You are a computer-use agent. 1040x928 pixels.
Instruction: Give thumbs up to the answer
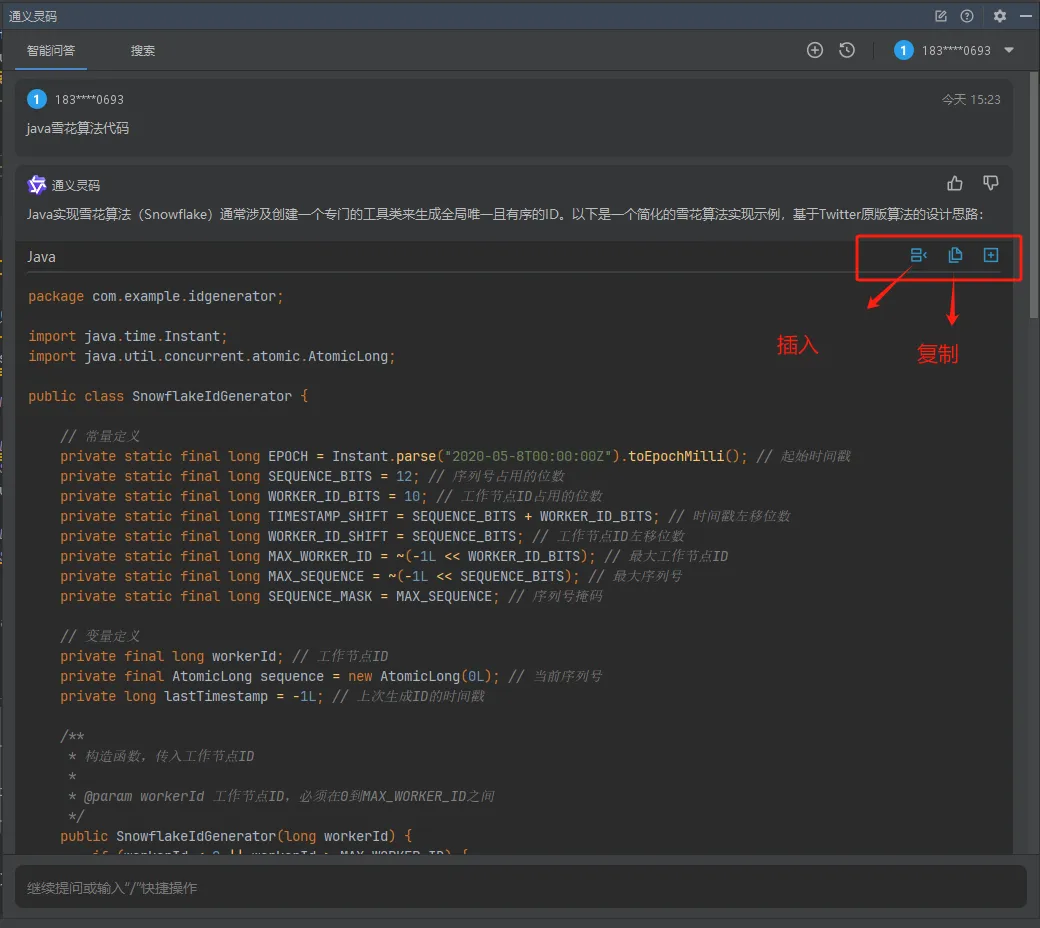[954, 184]
